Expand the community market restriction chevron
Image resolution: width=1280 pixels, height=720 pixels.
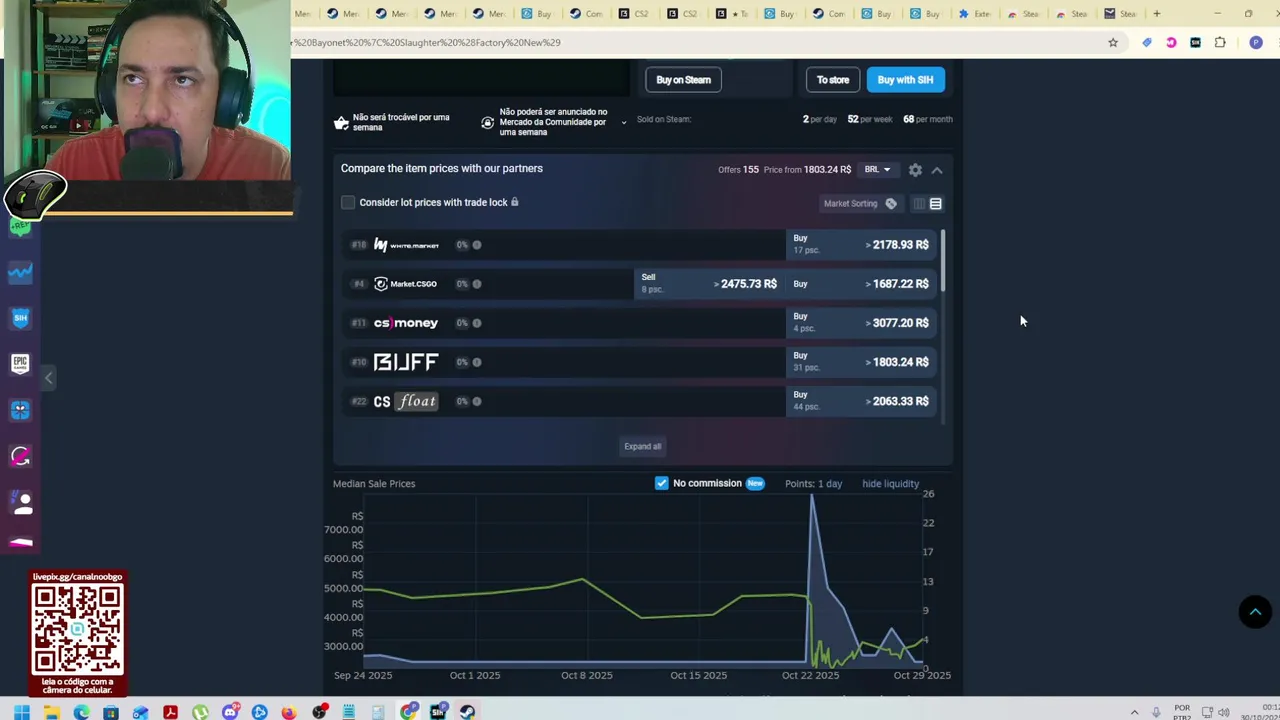click(623, 123)
